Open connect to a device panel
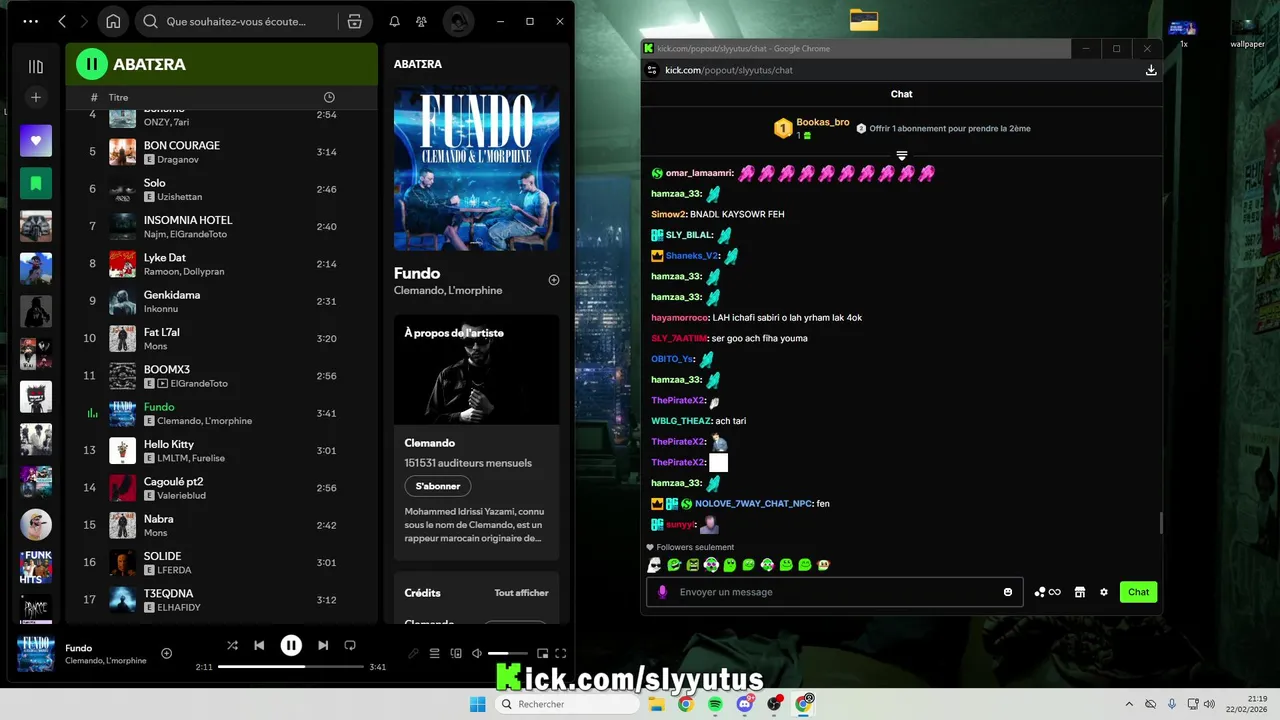Screen dimensions: 1280x720 pyautogui.click(x=456, y=654)
